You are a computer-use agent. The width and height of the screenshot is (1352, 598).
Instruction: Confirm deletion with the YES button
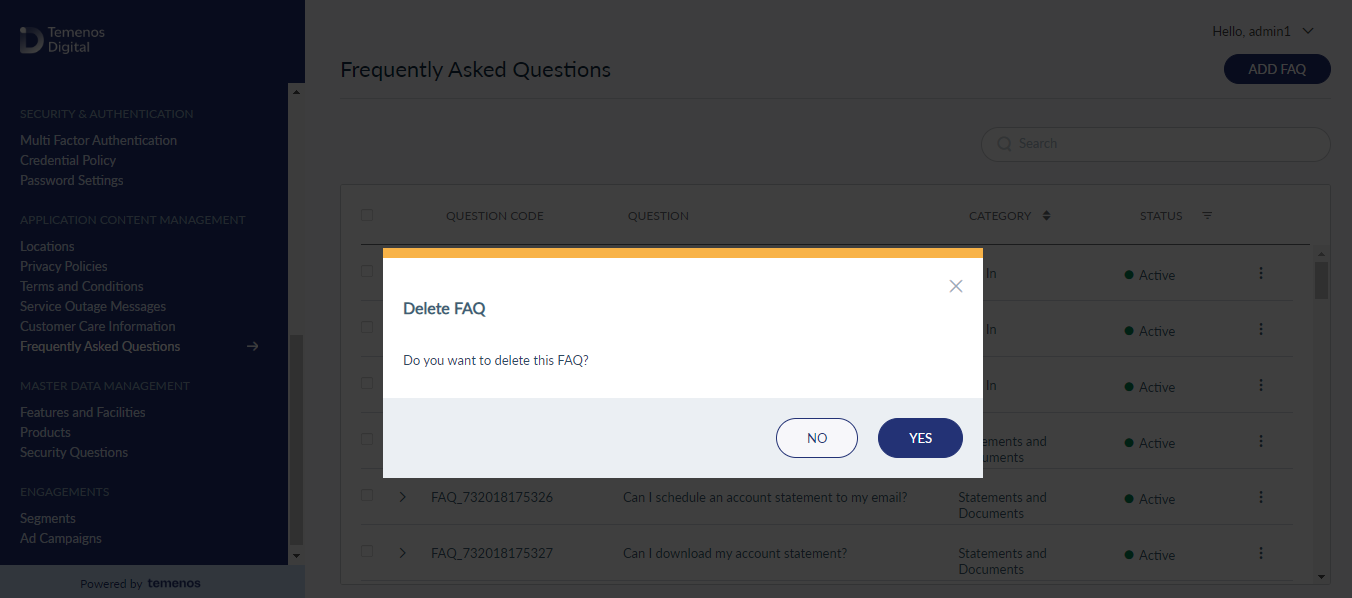tap(920, 438)
